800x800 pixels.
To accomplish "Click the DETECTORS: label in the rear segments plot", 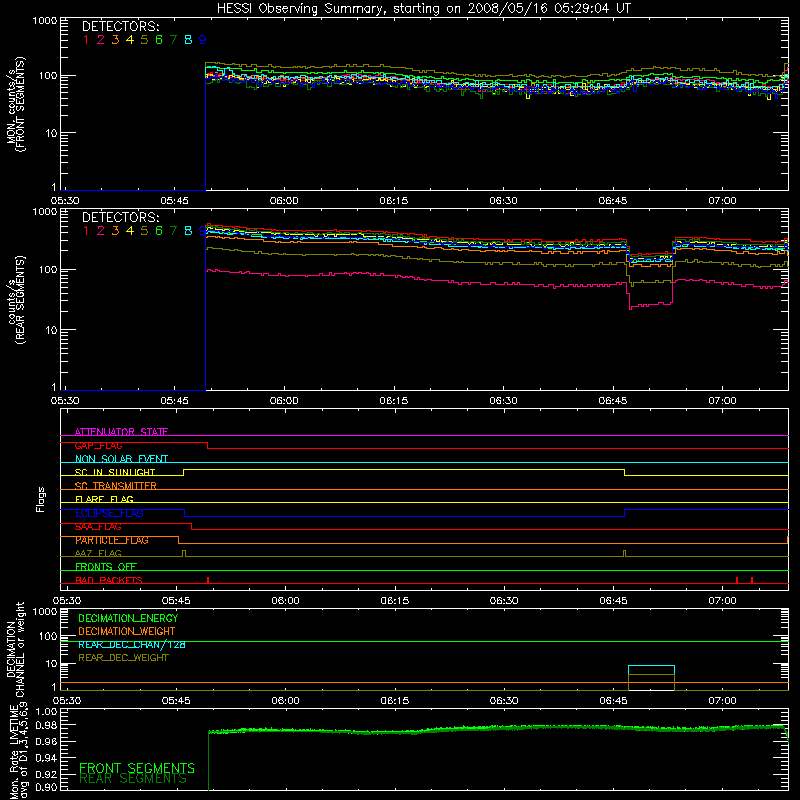I will [120, 218].
